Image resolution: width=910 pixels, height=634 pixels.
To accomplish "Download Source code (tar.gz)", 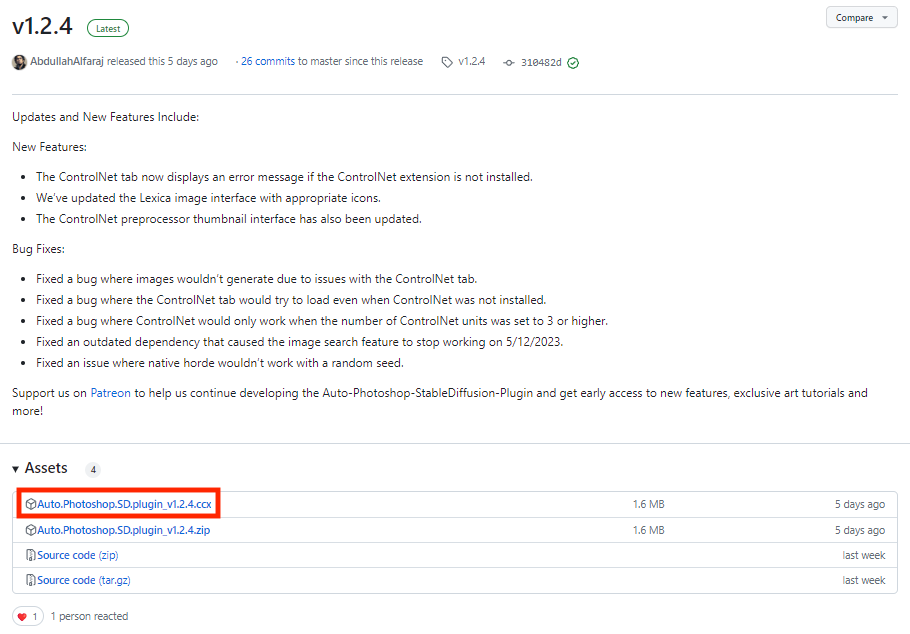I will 84,580.
